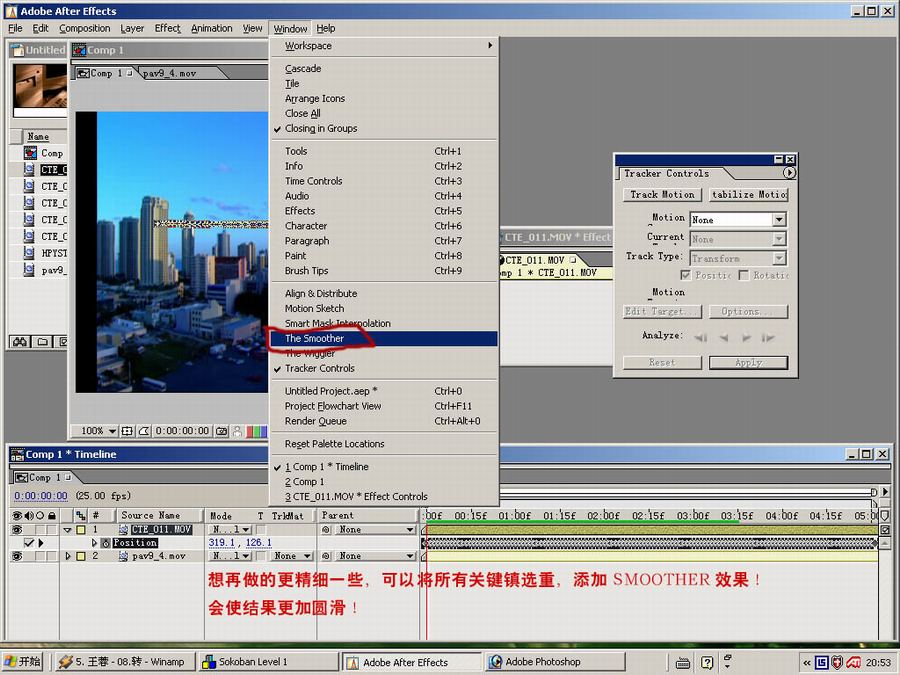Click the Position stopwatch icon in timeline

point(105,543)
